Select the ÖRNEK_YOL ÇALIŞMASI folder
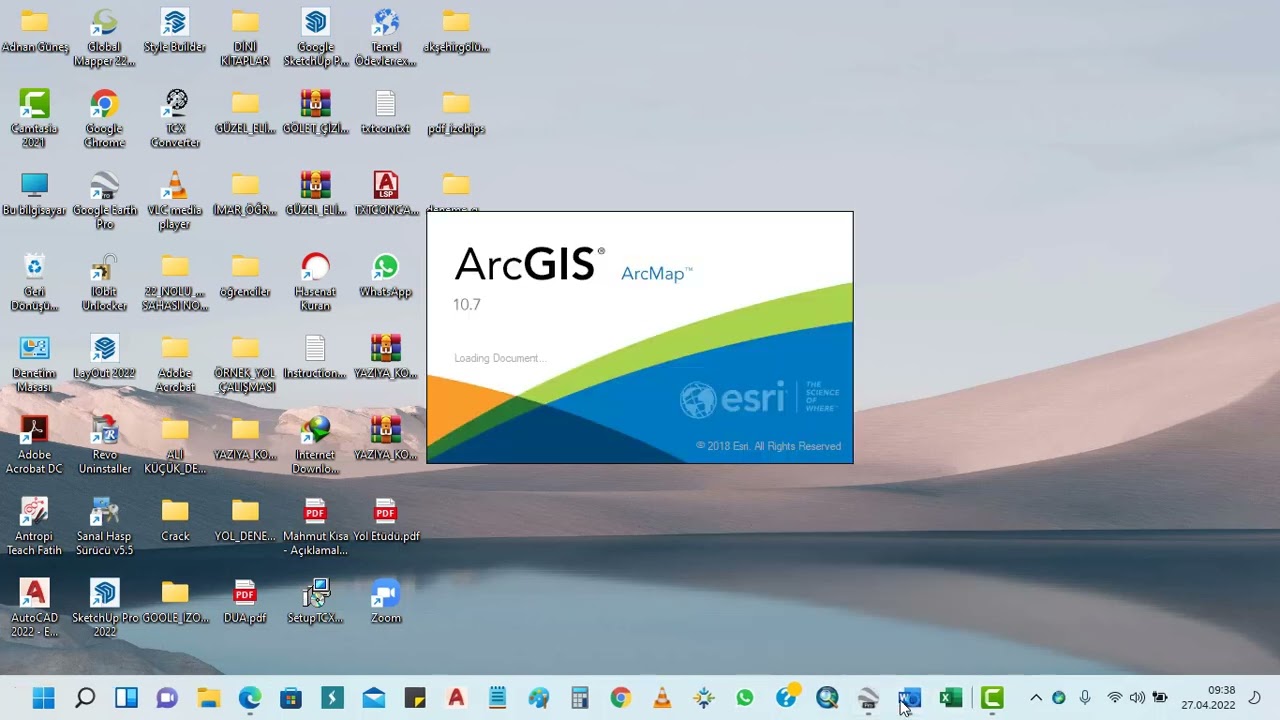The height and width of the screenshot is (720, 1280). (245, 364)
